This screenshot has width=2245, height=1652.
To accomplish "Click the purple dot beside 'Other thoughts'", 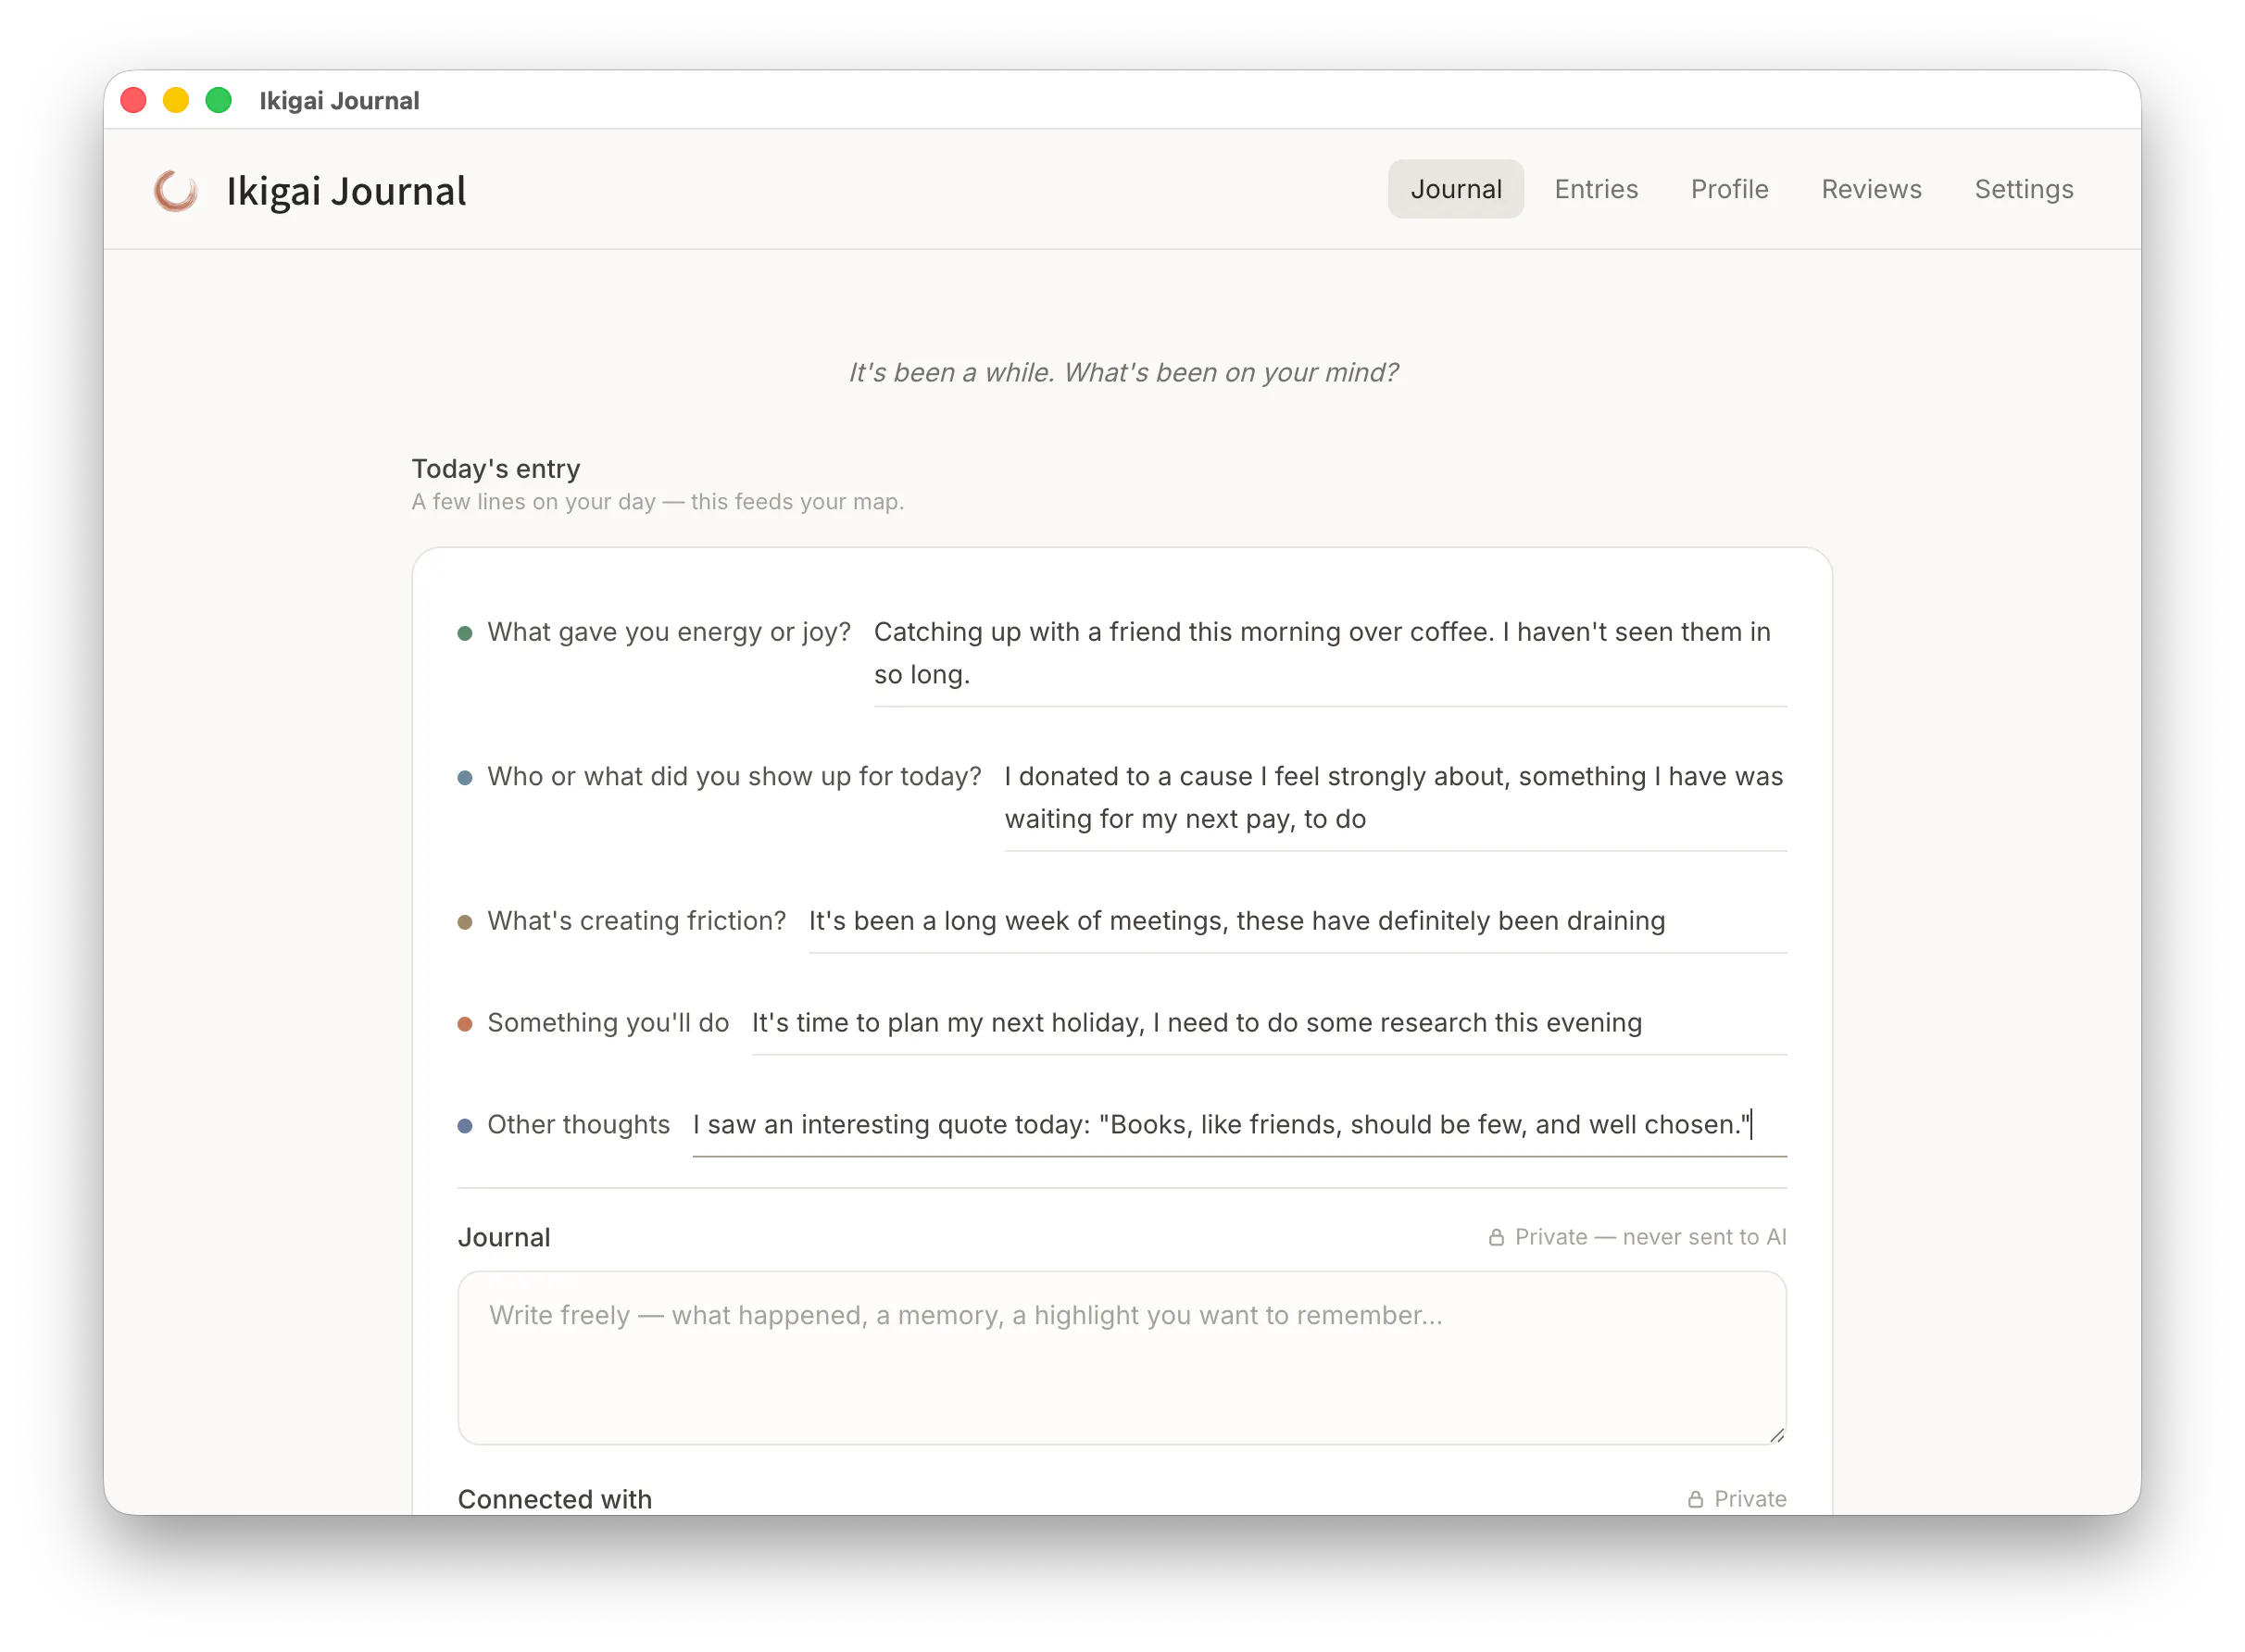I will (x=465, y=1126).
